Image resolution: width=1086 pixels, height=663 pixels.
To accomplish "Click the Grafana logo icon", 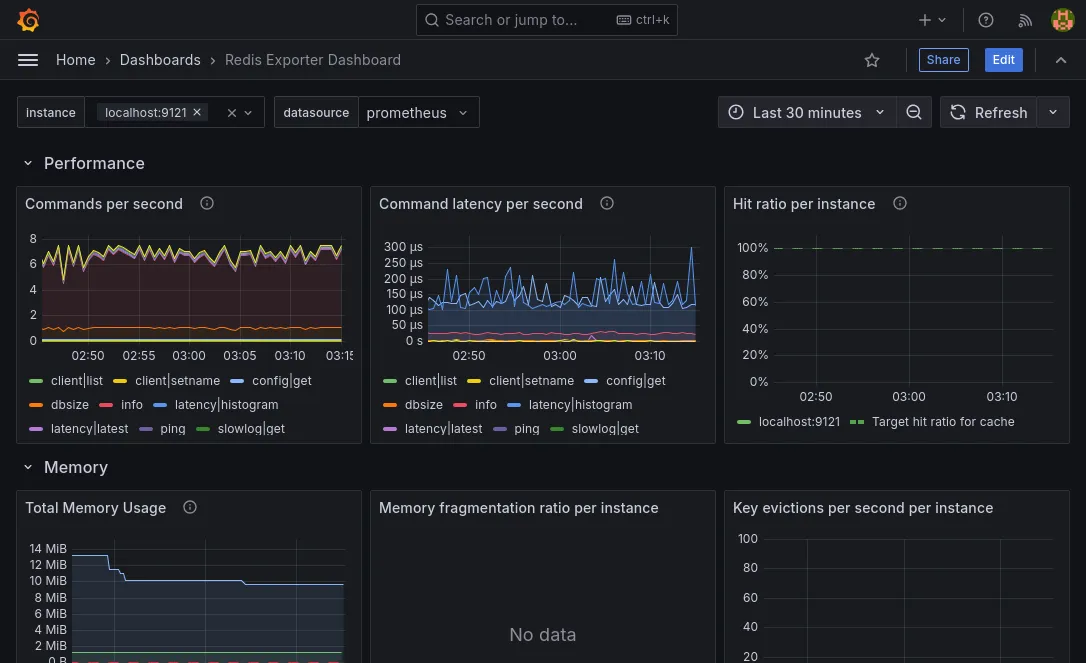I will tap(28, 20).
